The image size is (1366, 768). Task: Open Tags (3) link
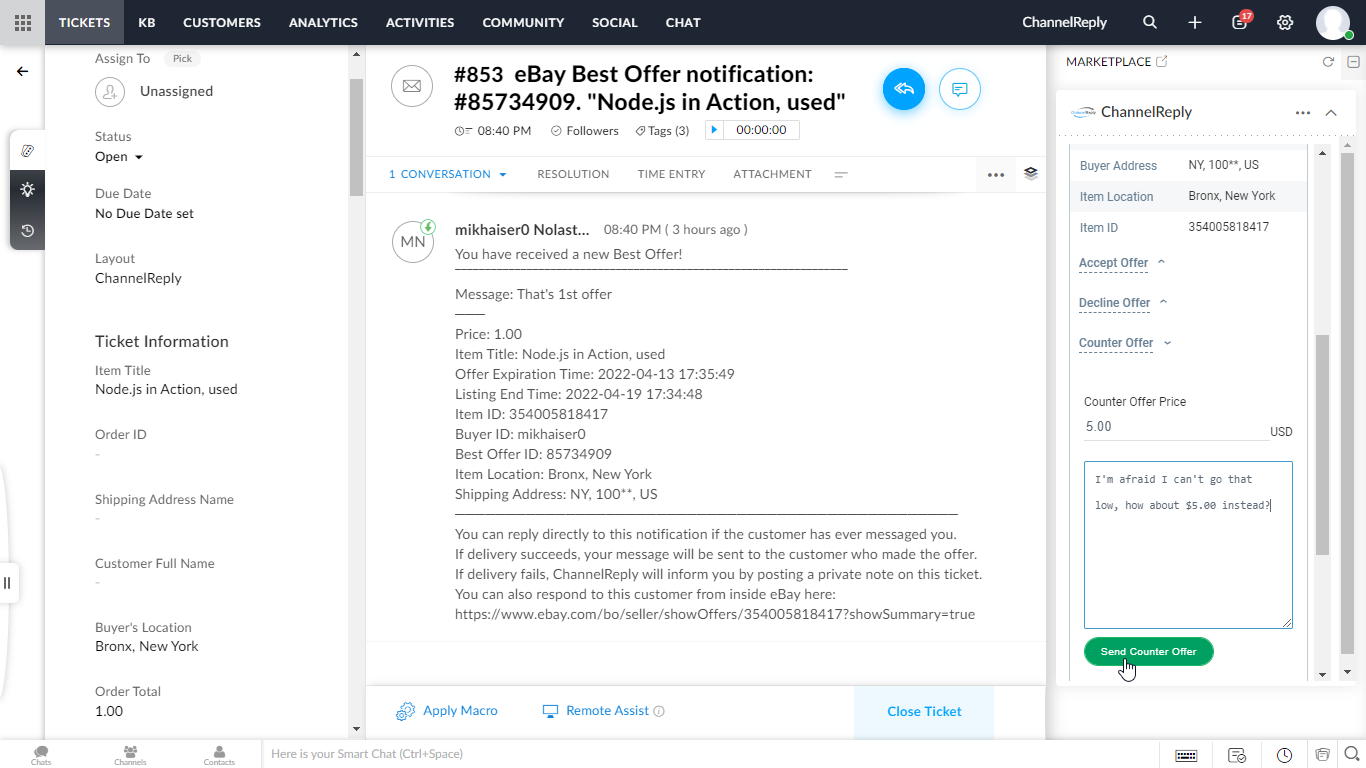(x=662, y=131)
